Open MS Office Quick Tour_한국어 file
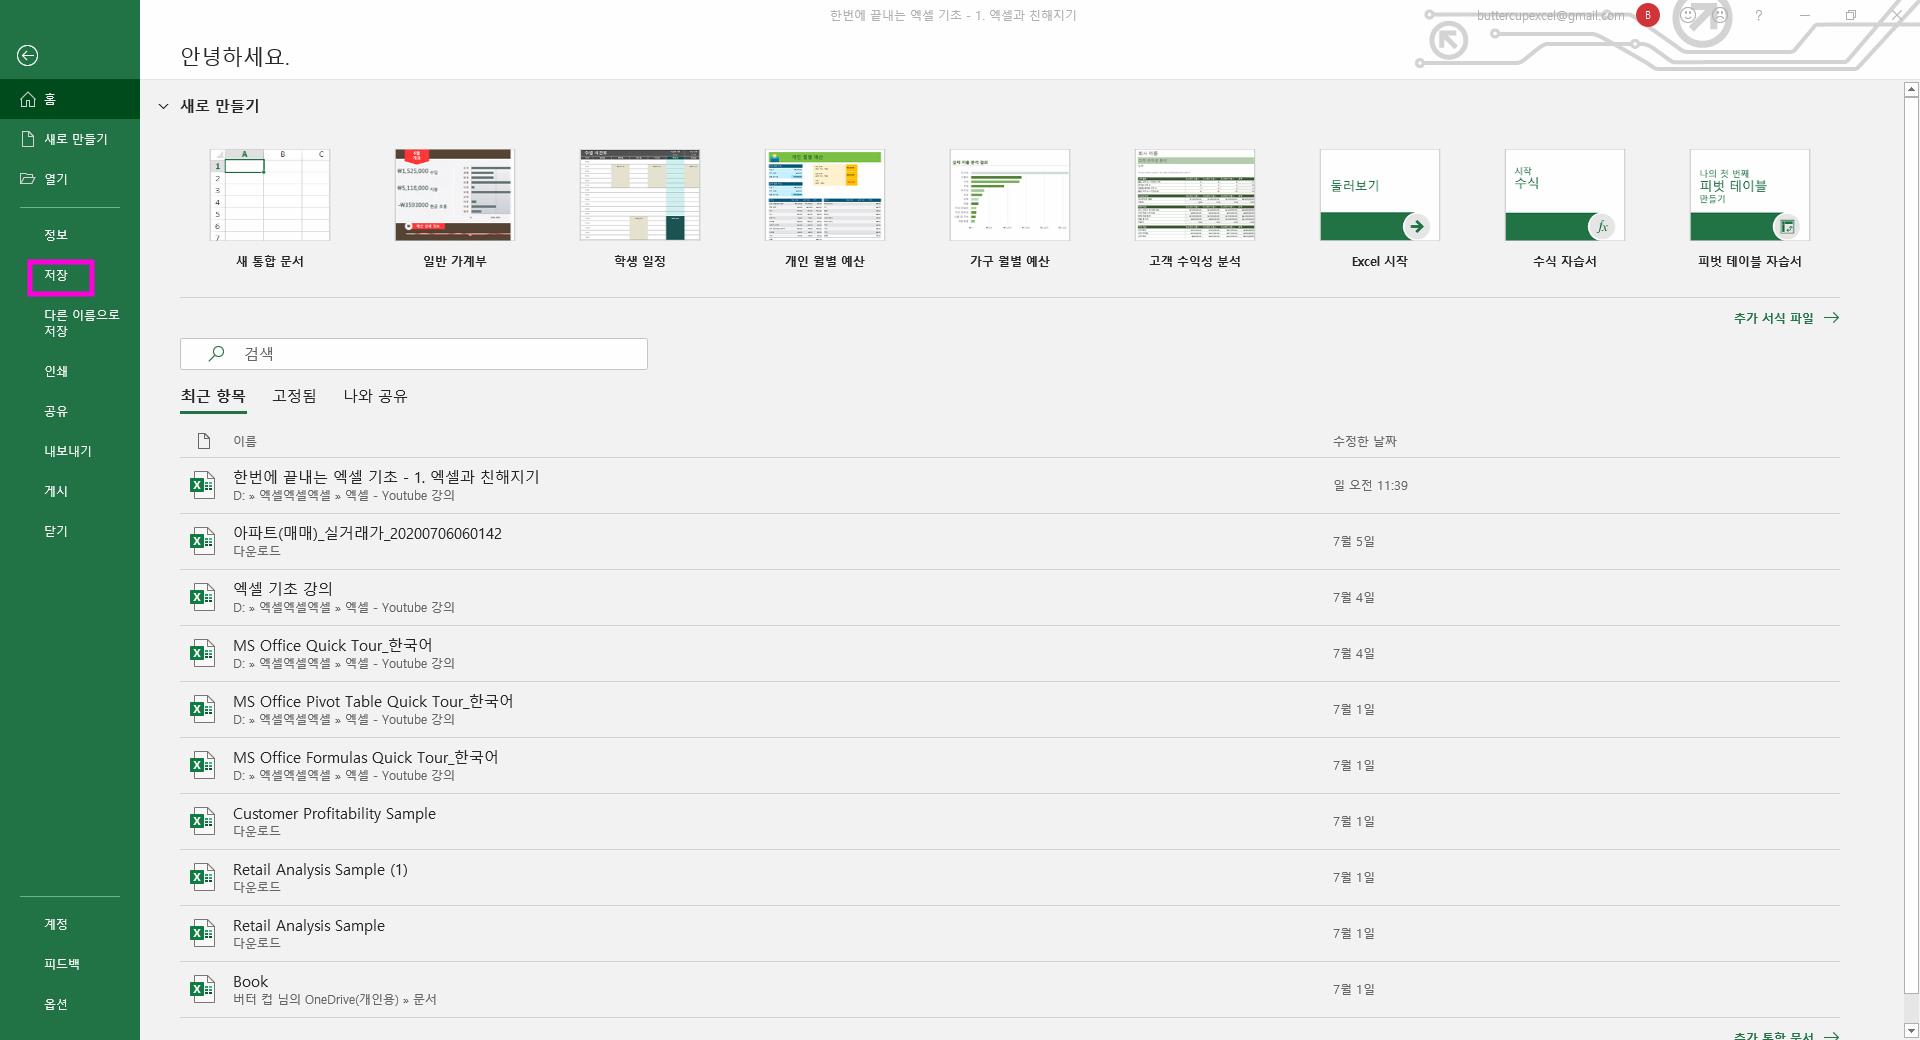This screenshot has height=1040, width=1920. (x=1010, y=653)
